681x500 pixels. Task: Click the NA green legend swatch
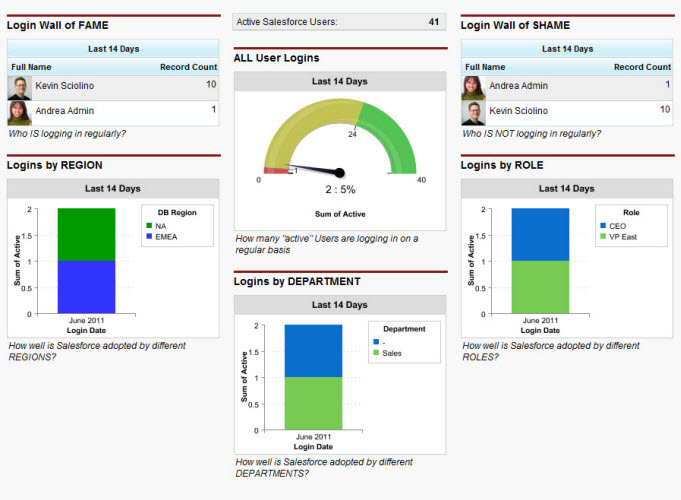[x=149, y=225]
